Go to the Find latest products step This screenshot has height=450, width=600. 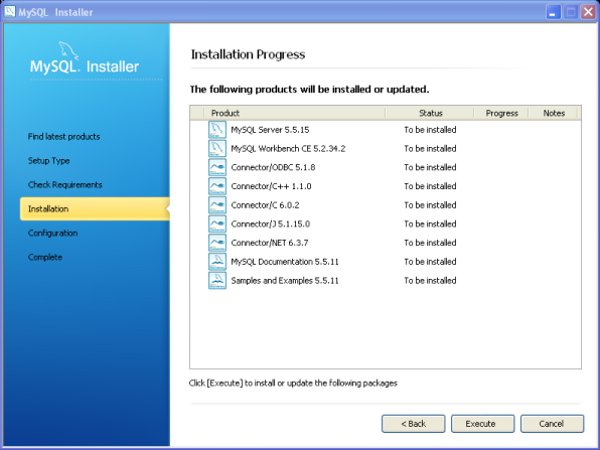[x=64, y=137]
